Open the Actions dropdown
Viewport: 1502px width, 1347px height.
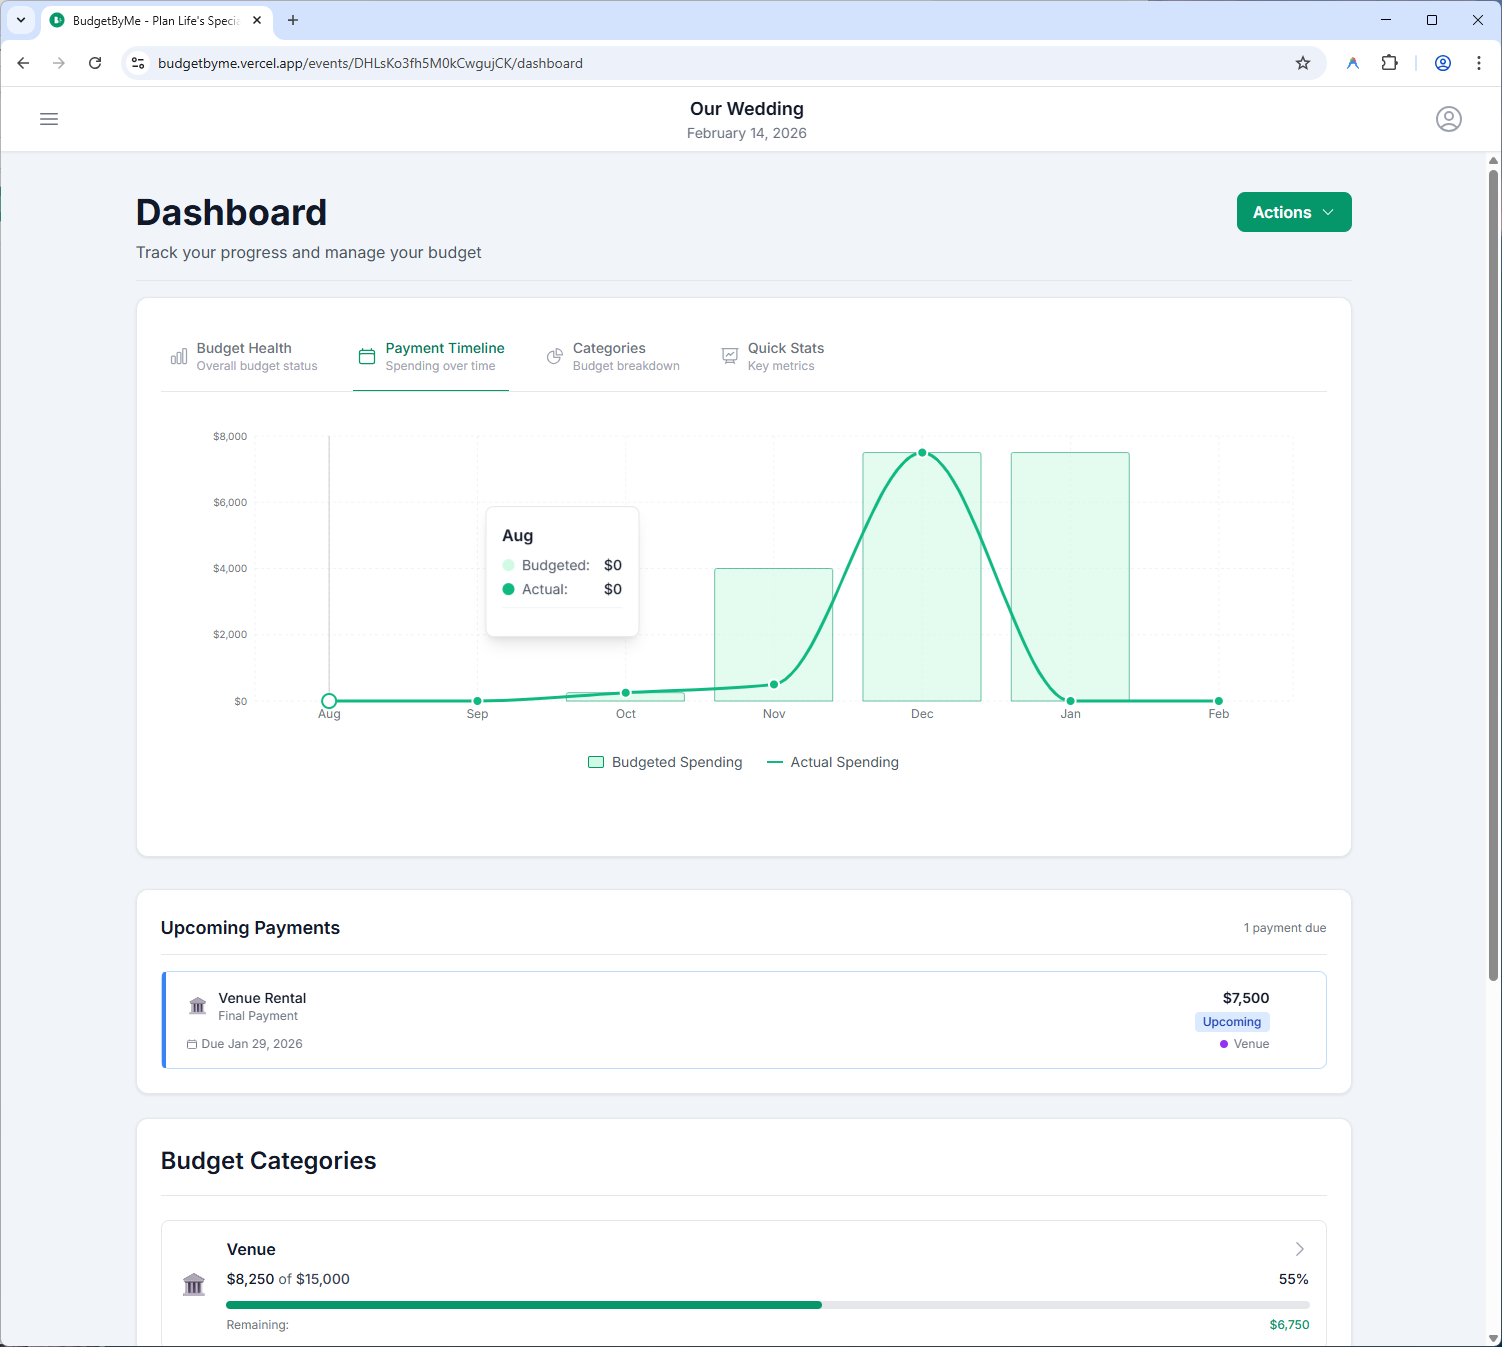coord(1293,212)
